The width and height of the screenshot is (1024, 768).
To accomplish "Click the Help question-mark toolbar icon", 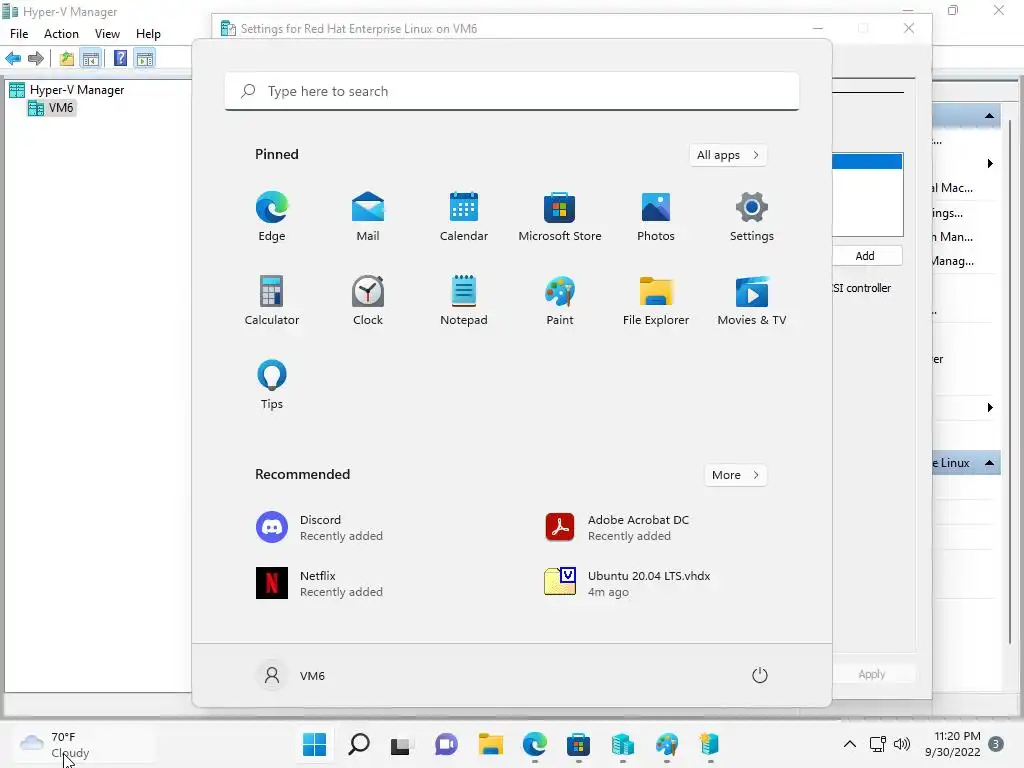I will [120, 59].
